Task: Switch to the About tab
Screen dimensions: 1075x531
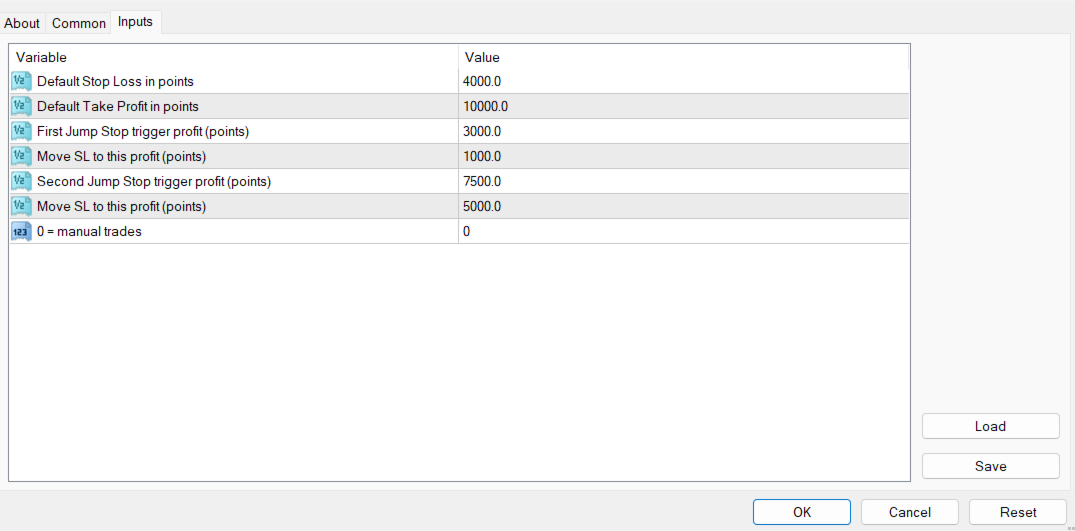Action: (22, 23)
